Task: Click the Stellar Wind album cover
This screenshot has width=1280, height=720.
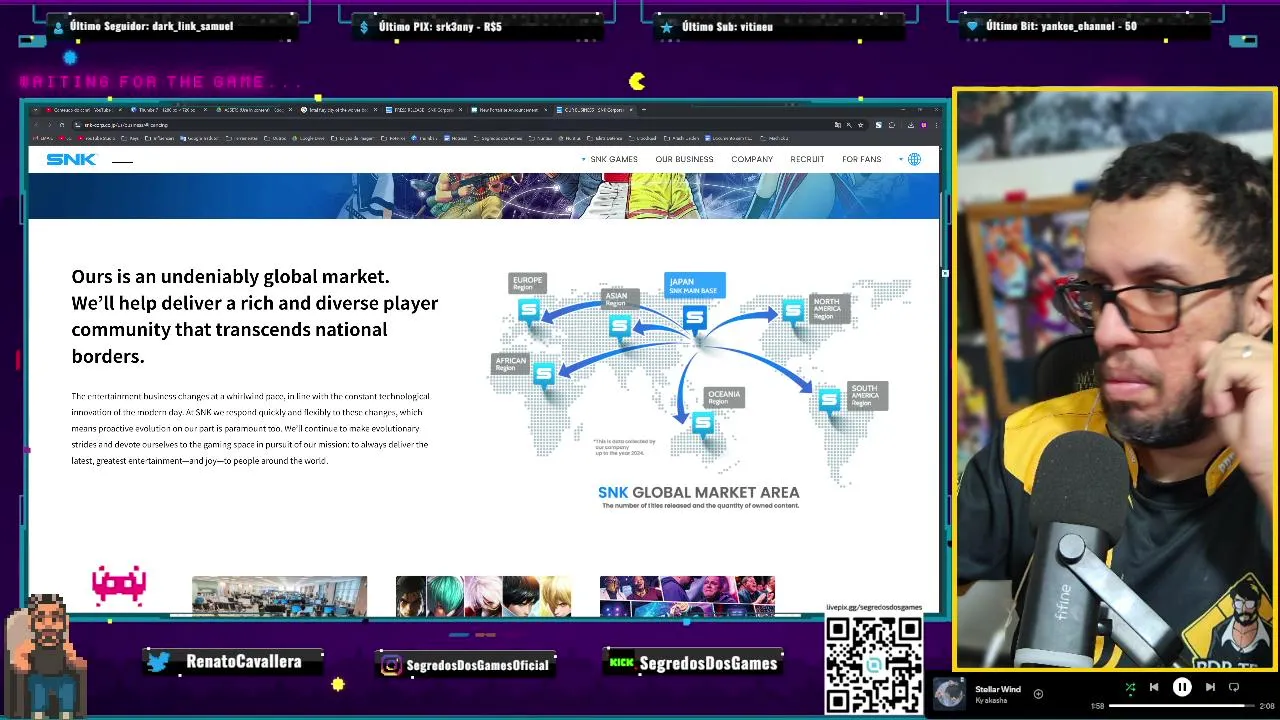Action: click(x=949, y=693)
